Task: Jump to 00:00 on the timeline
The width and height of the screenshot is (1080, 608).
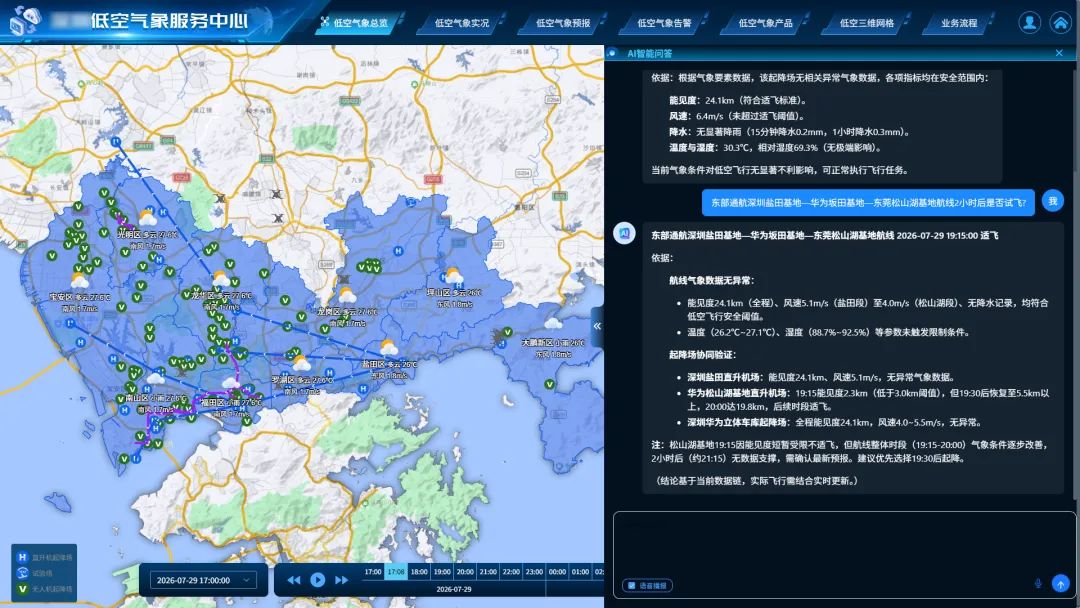Action: (557, 572)
